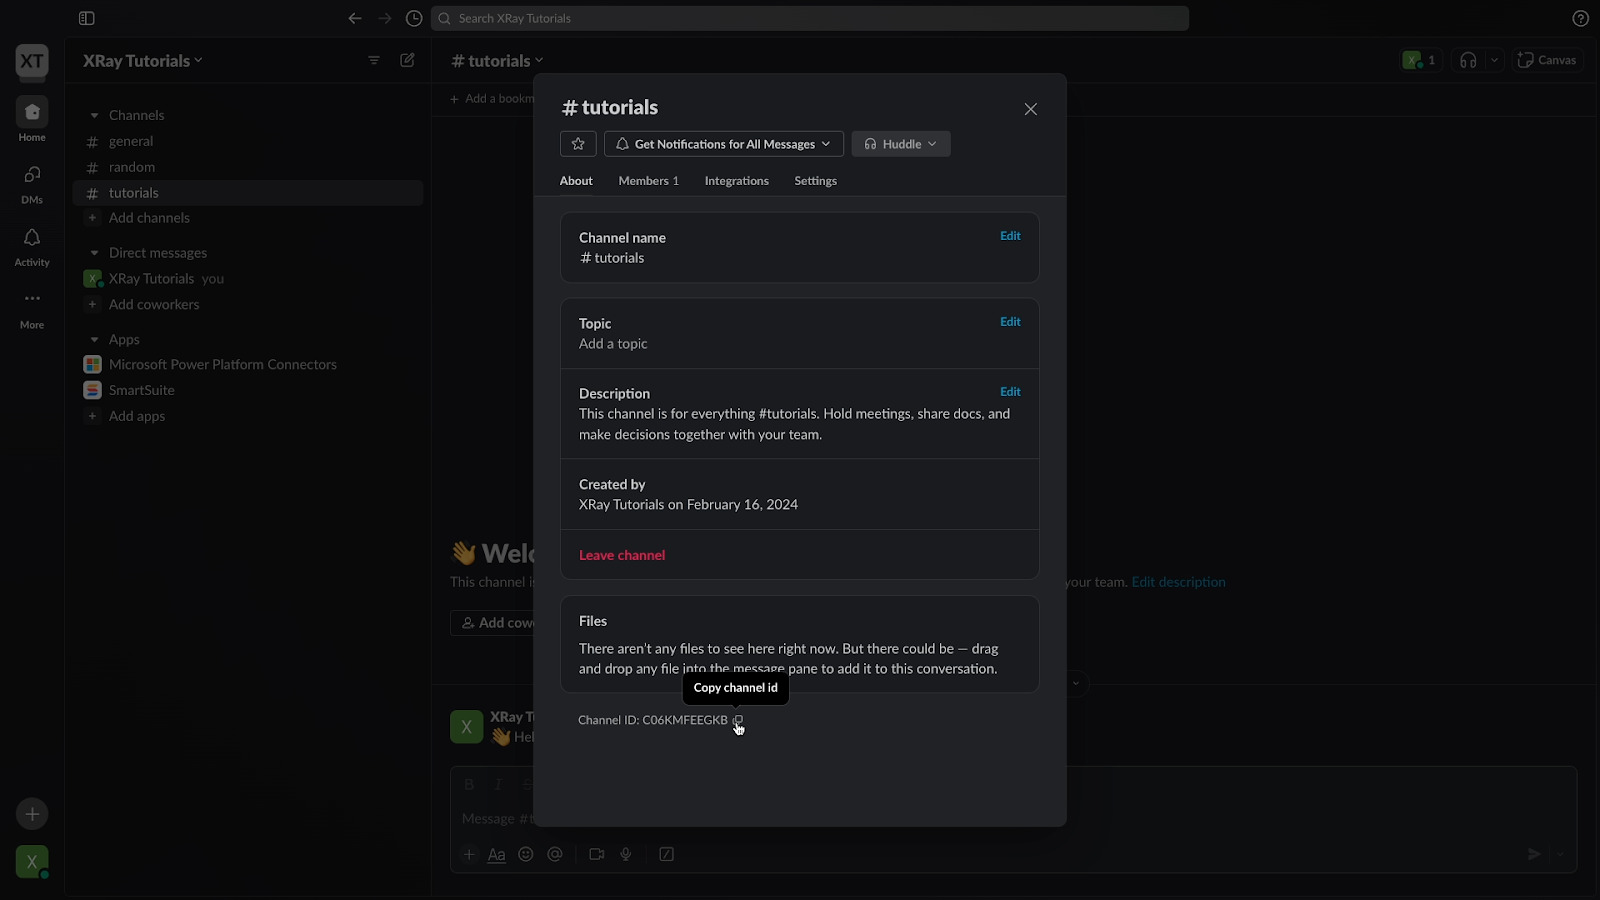This screenshot has width=1600, height=900.
Task: Open the Integrations tab
Action: (737, 181)
